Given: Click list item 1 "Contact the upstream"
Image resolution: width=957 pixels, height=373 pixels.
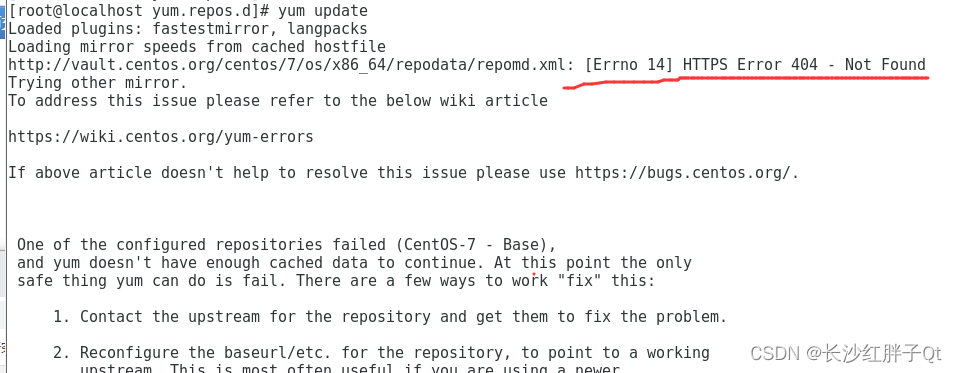Looking at the screenshot, I should coord(390,317).
